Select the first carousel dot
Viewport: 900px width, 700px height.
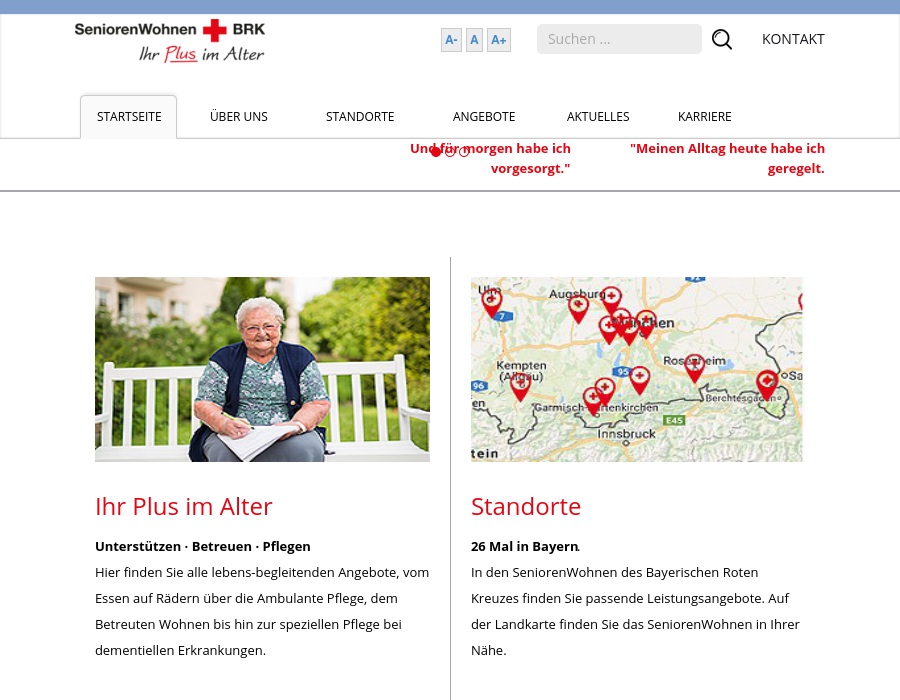click(x=436, y=151)
